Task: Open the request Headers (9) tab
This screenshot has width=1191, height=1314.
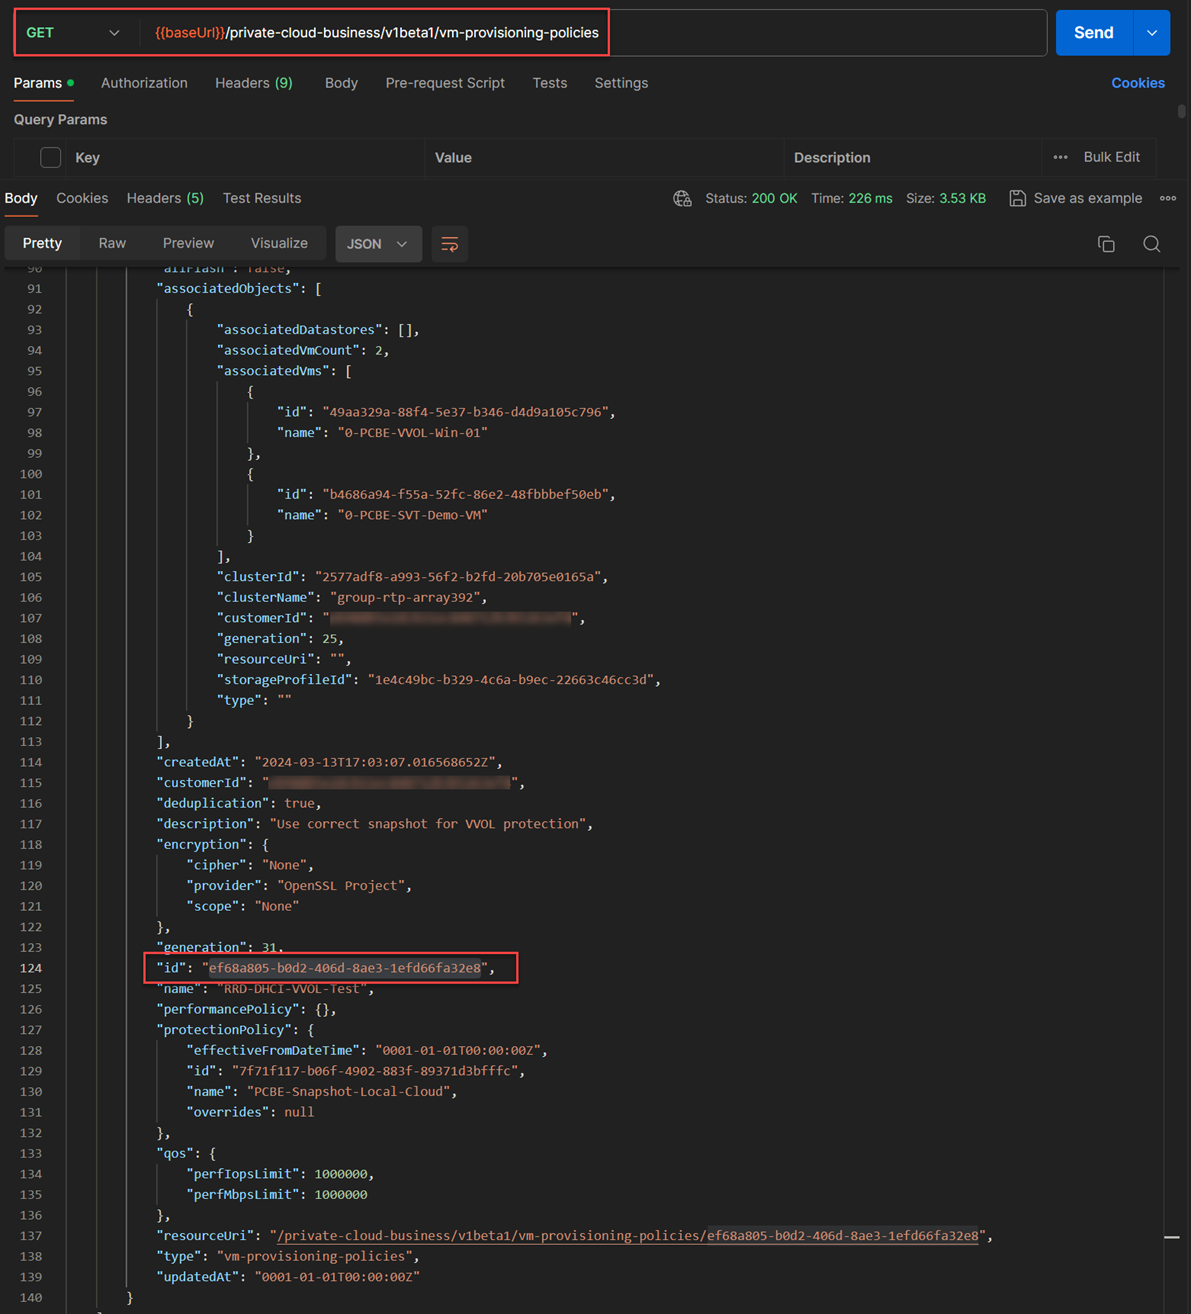Action: coord(254,83)
